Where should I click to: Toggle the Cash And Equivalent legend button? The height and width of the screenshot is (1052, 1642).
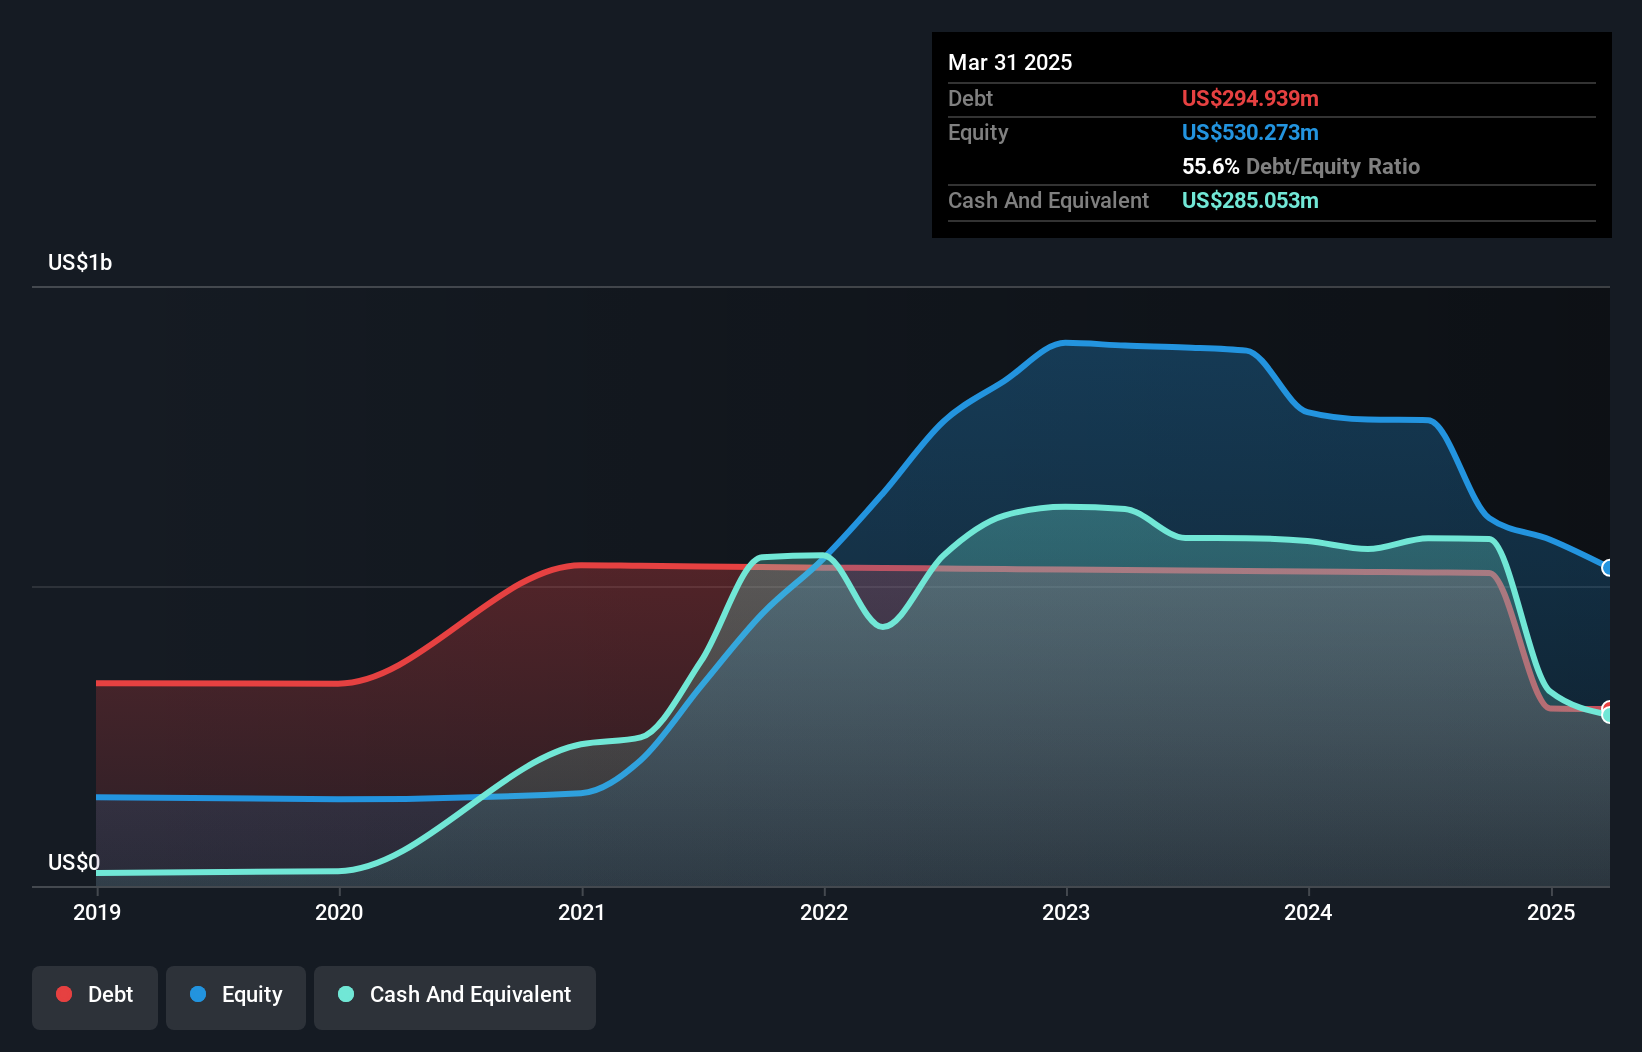click(455, 997)
